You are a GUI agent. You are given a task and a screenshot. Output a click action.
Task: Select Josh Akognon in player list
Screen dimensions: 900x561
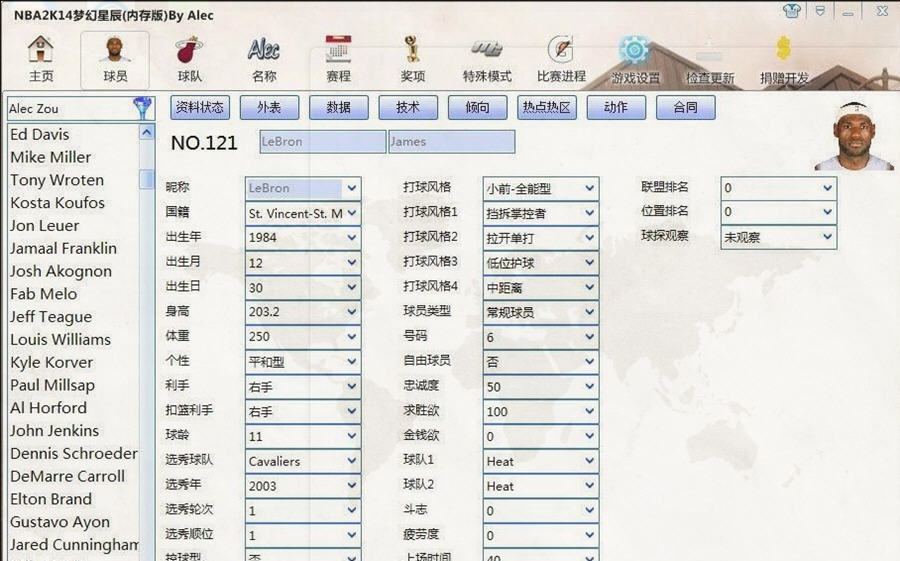[61, 271]
